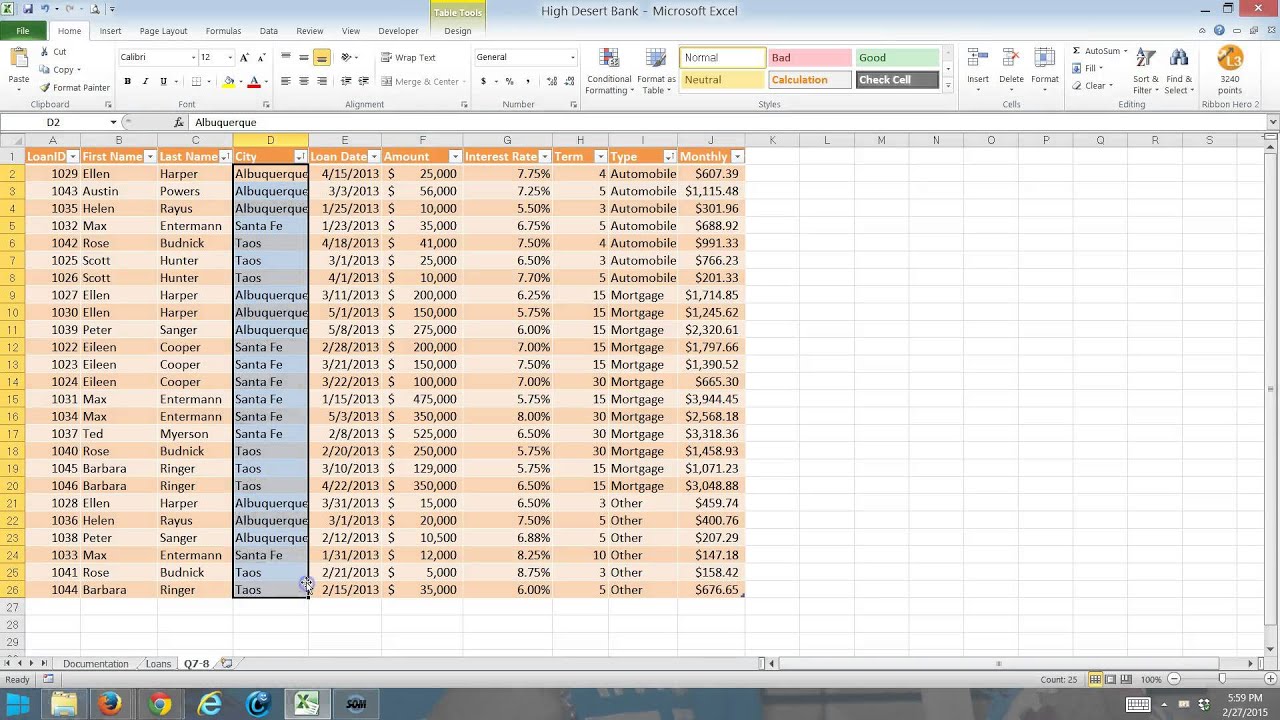Click the Name Box showing D2

click(x=53, y=122)
